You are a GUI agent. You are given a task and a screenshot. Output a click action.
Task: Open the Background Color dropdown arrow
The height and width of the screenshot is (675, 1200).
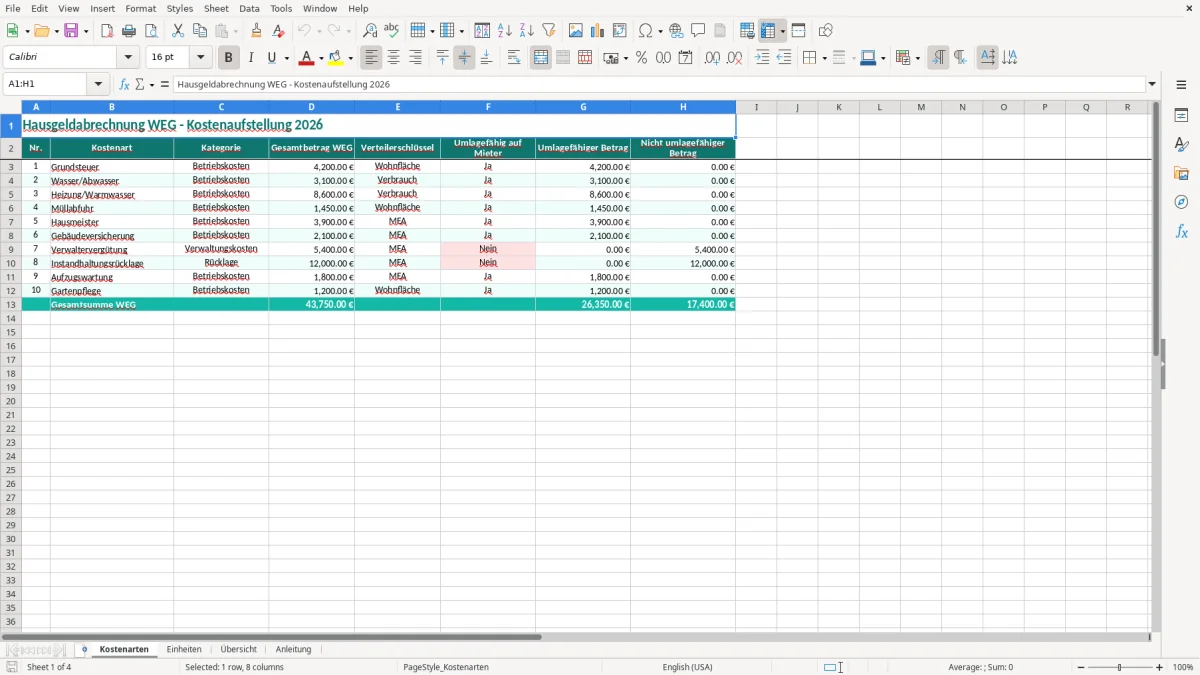click(350, 58)
